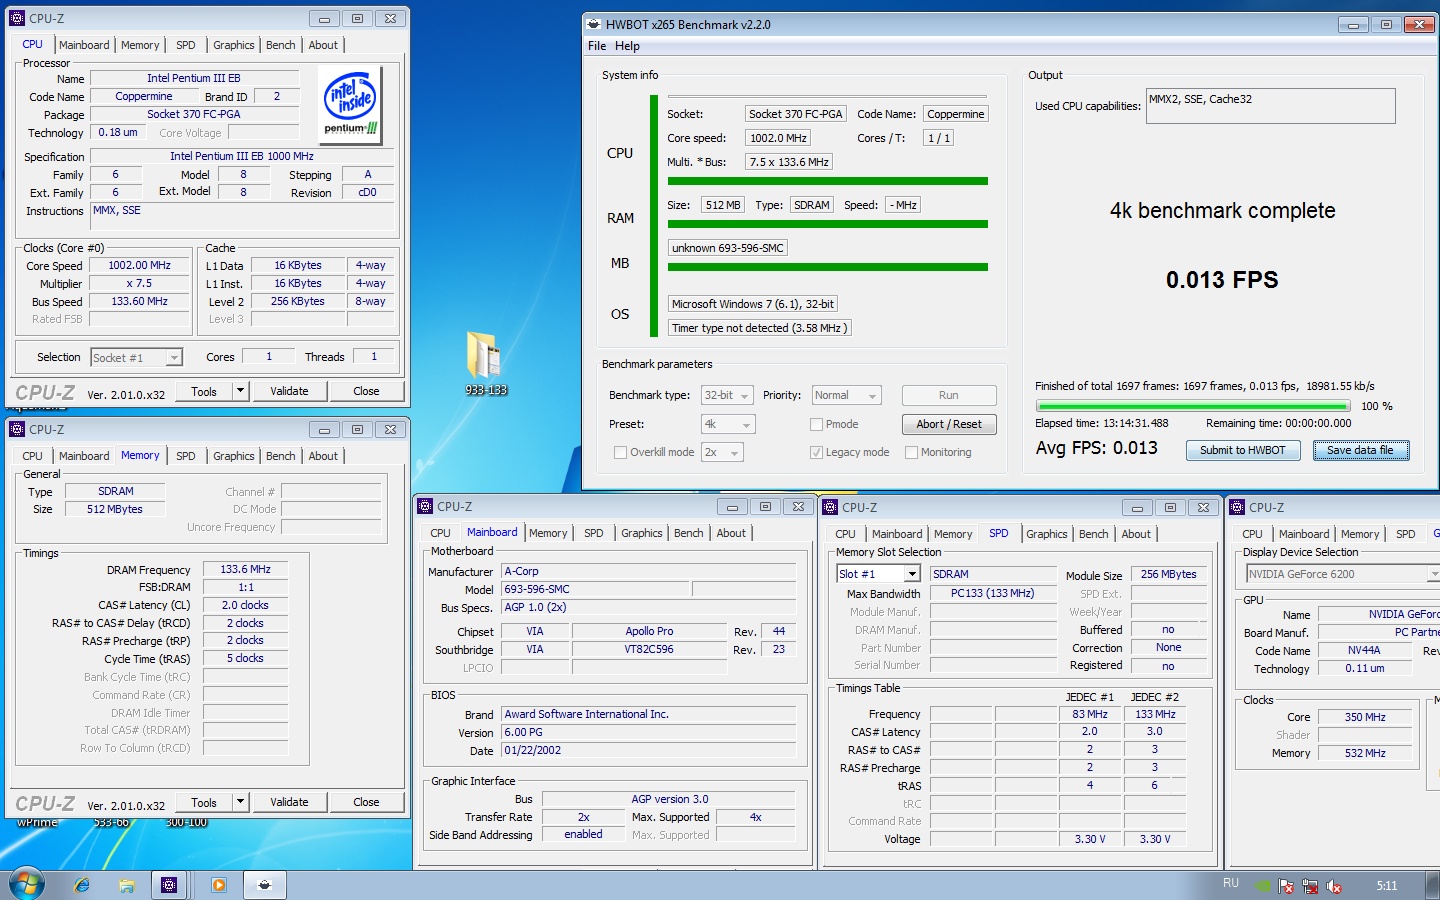Click the Action Center flag tray icon
This screenshot has width=1440, height=900.
pyautogui.click(x=1286, y=886)
